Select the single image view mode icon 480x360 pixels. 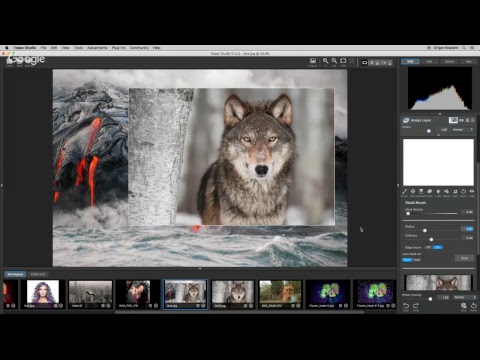(364, 62)
